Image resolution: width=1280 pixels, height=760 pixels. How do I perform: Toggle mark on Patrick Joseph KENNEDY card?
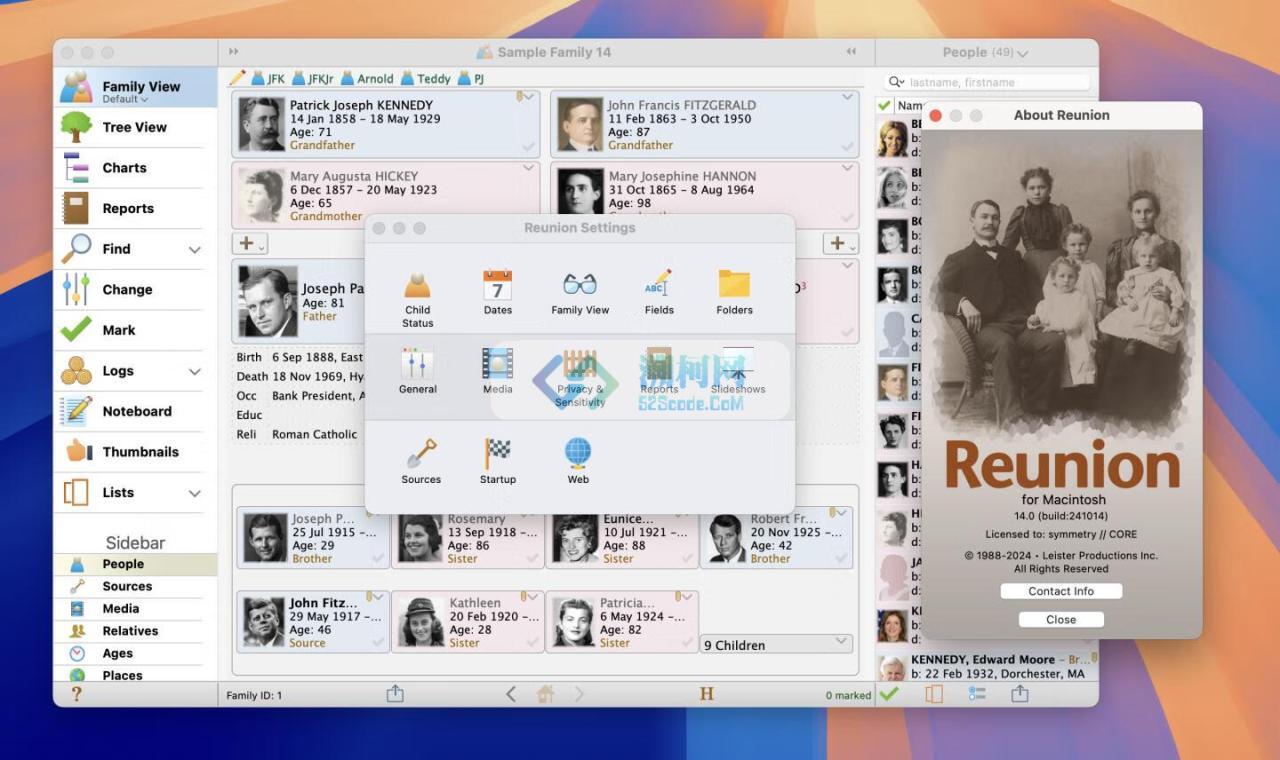[x=528, y=147]
